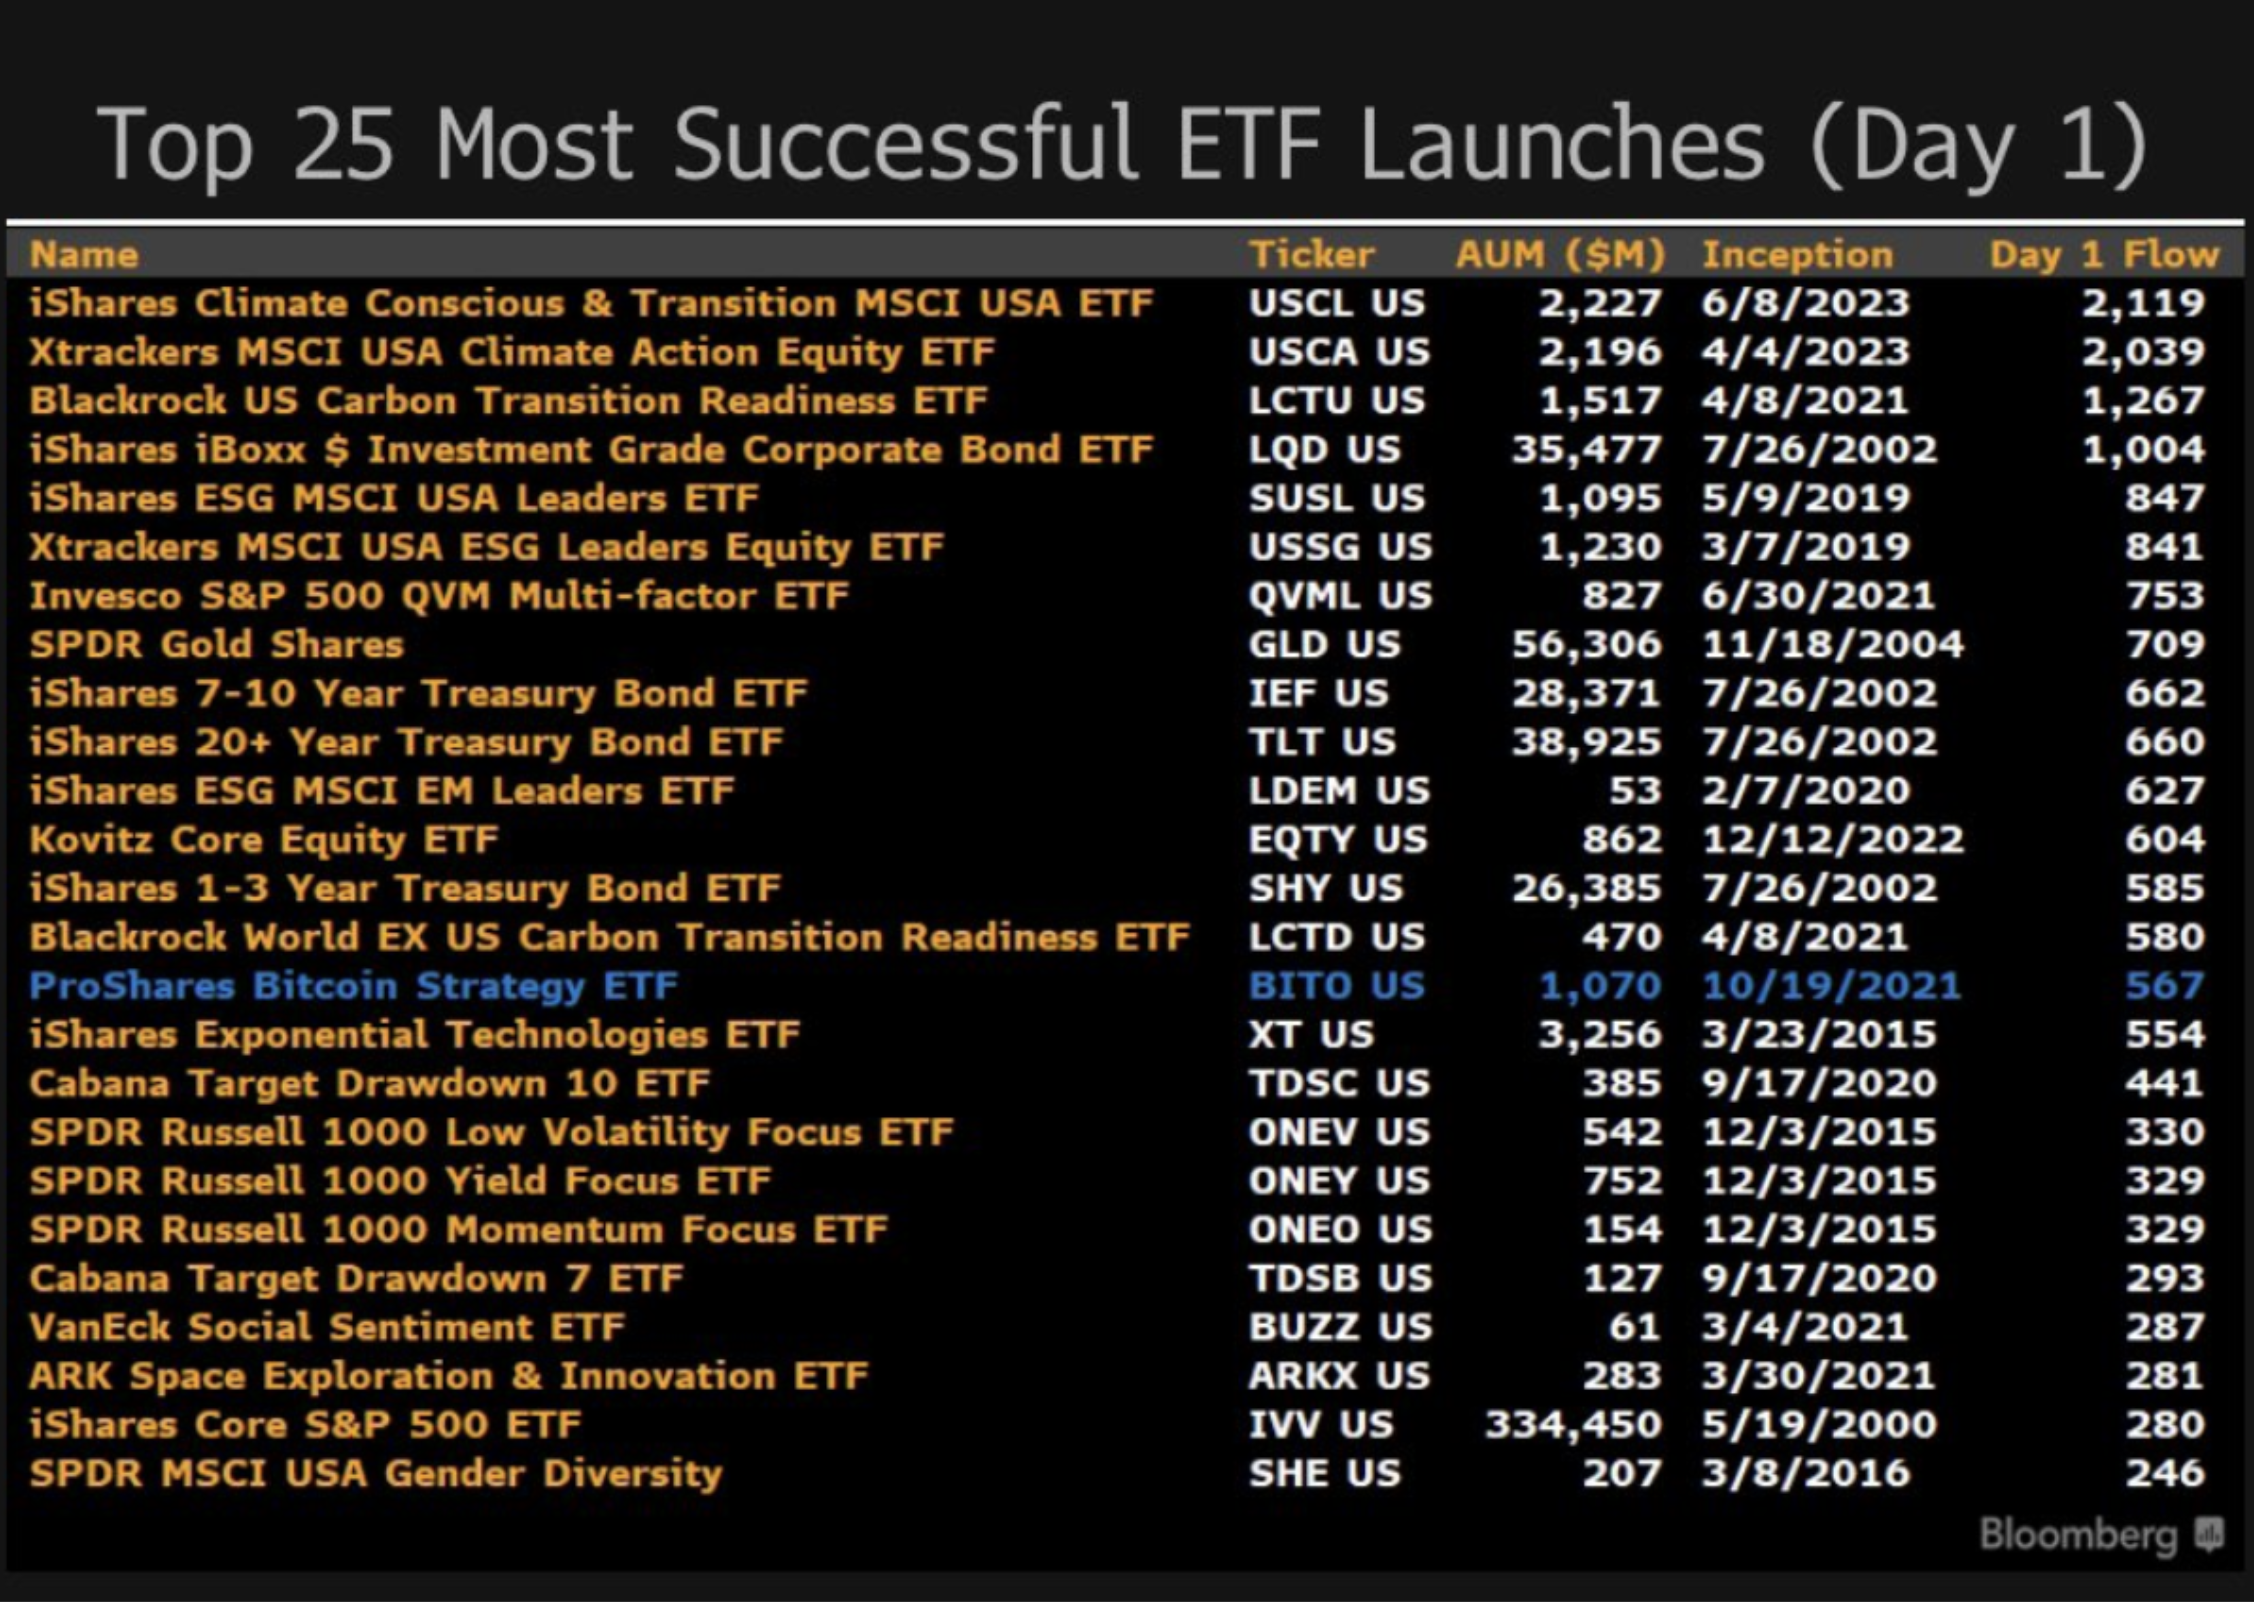This screenshot has height=1602, width=2254.
Task: Click the chart title text
Action: point(1120,145)
